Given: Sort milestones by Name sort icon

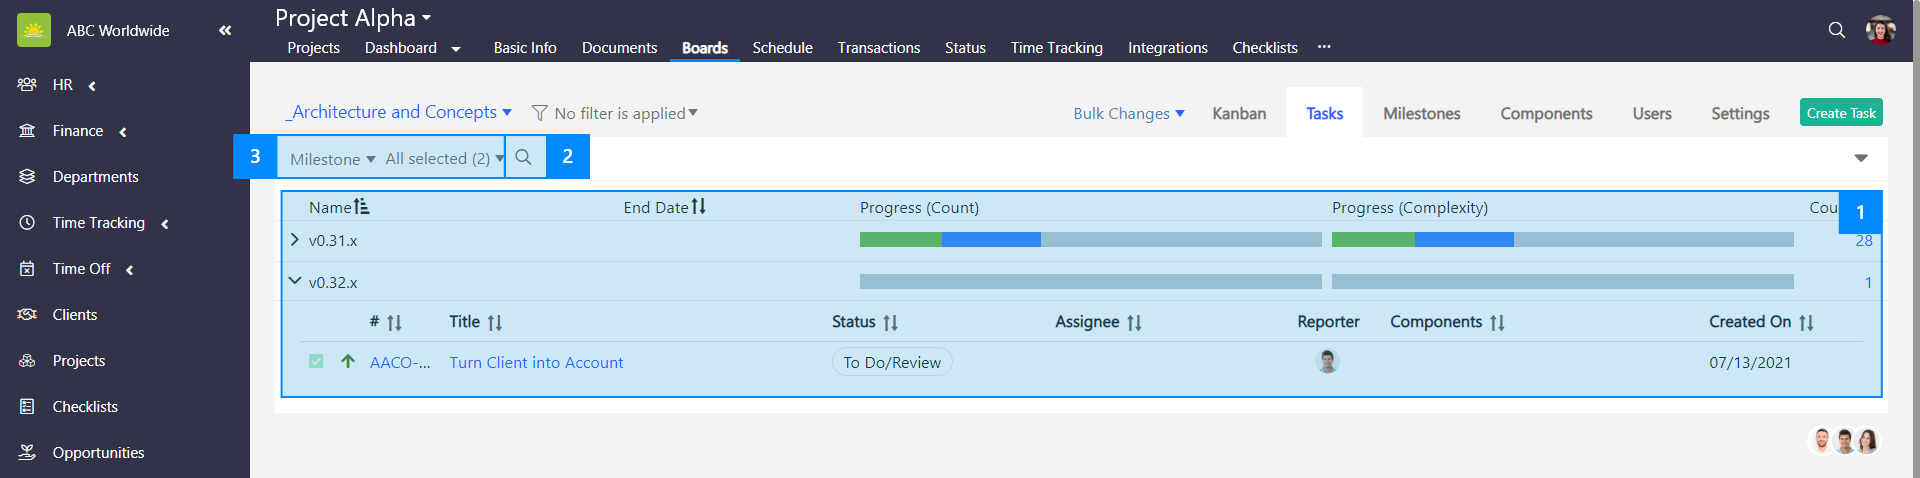Looking at the screenshot, I should [x=362, y=207].
